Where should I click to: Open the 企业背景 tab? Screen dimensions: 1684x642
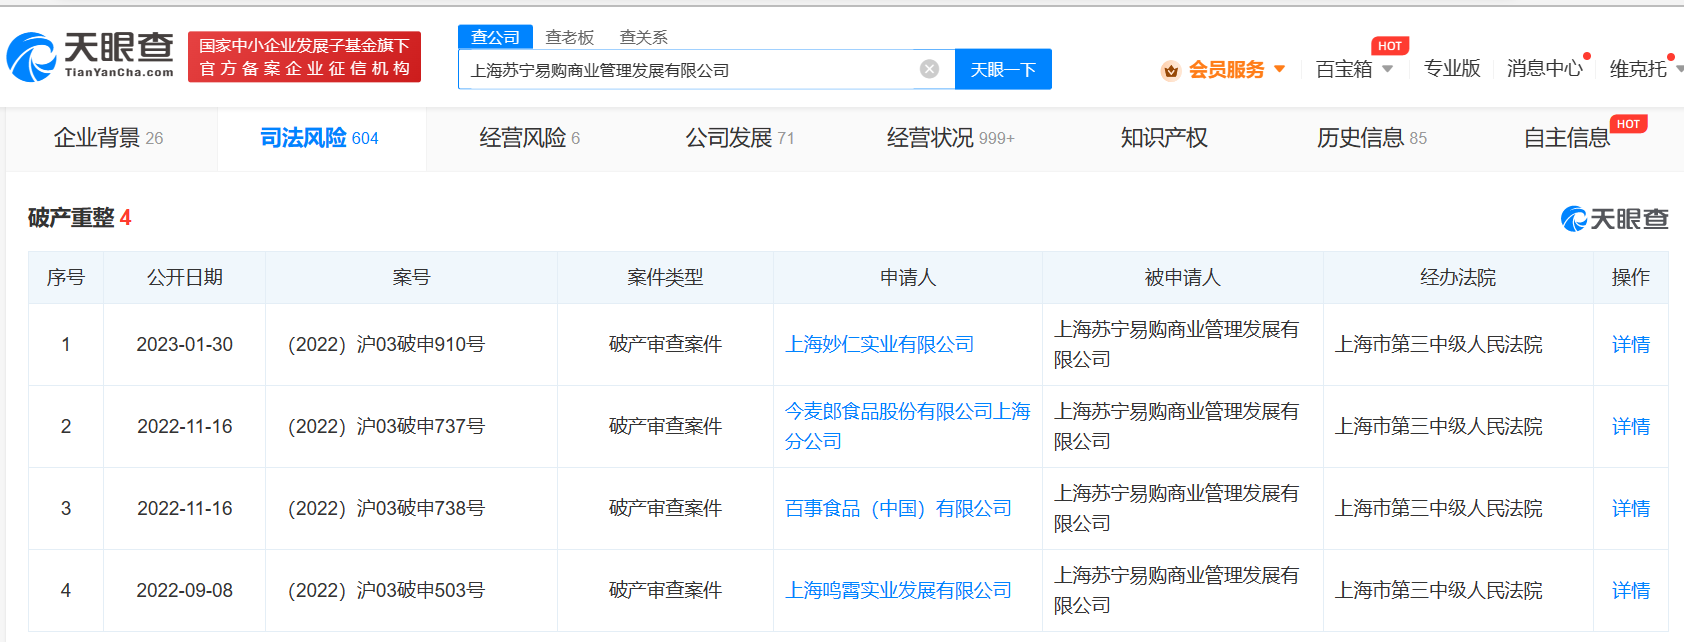pos(108,138)
